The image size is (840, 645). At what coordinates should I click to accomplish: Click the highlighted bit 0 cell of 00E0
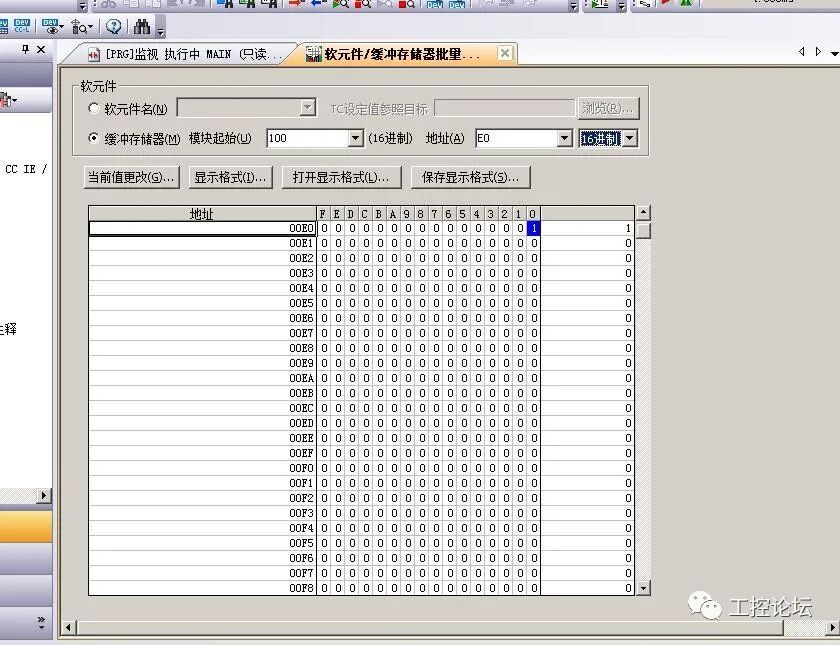pos(534,228)
